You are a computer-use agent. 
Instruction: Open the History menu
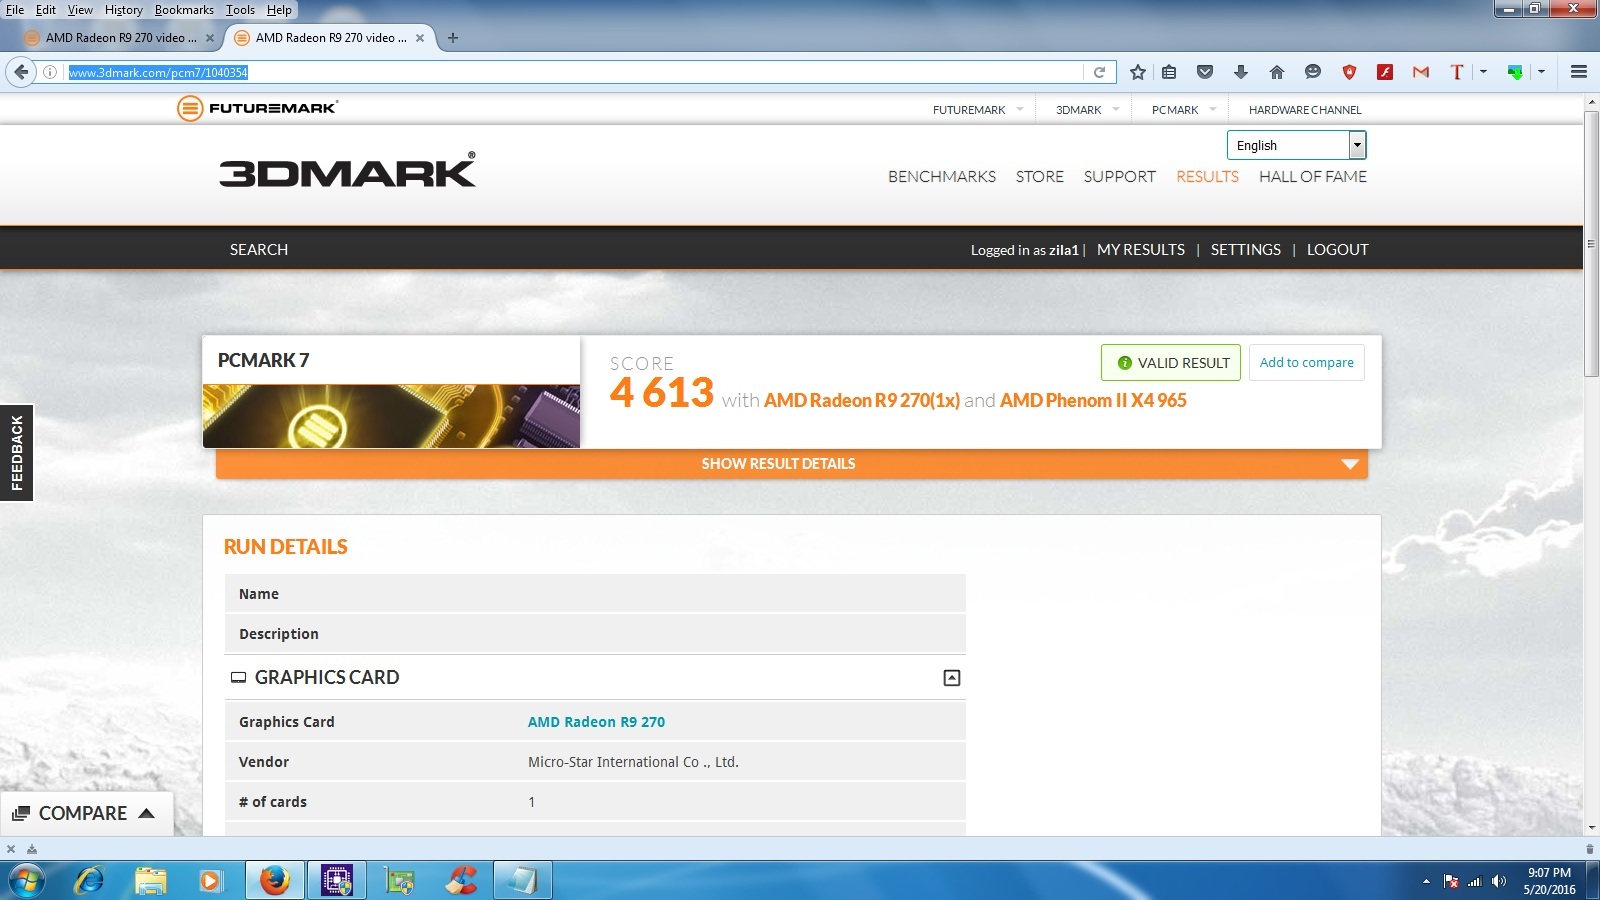click(x=124, y=10)
